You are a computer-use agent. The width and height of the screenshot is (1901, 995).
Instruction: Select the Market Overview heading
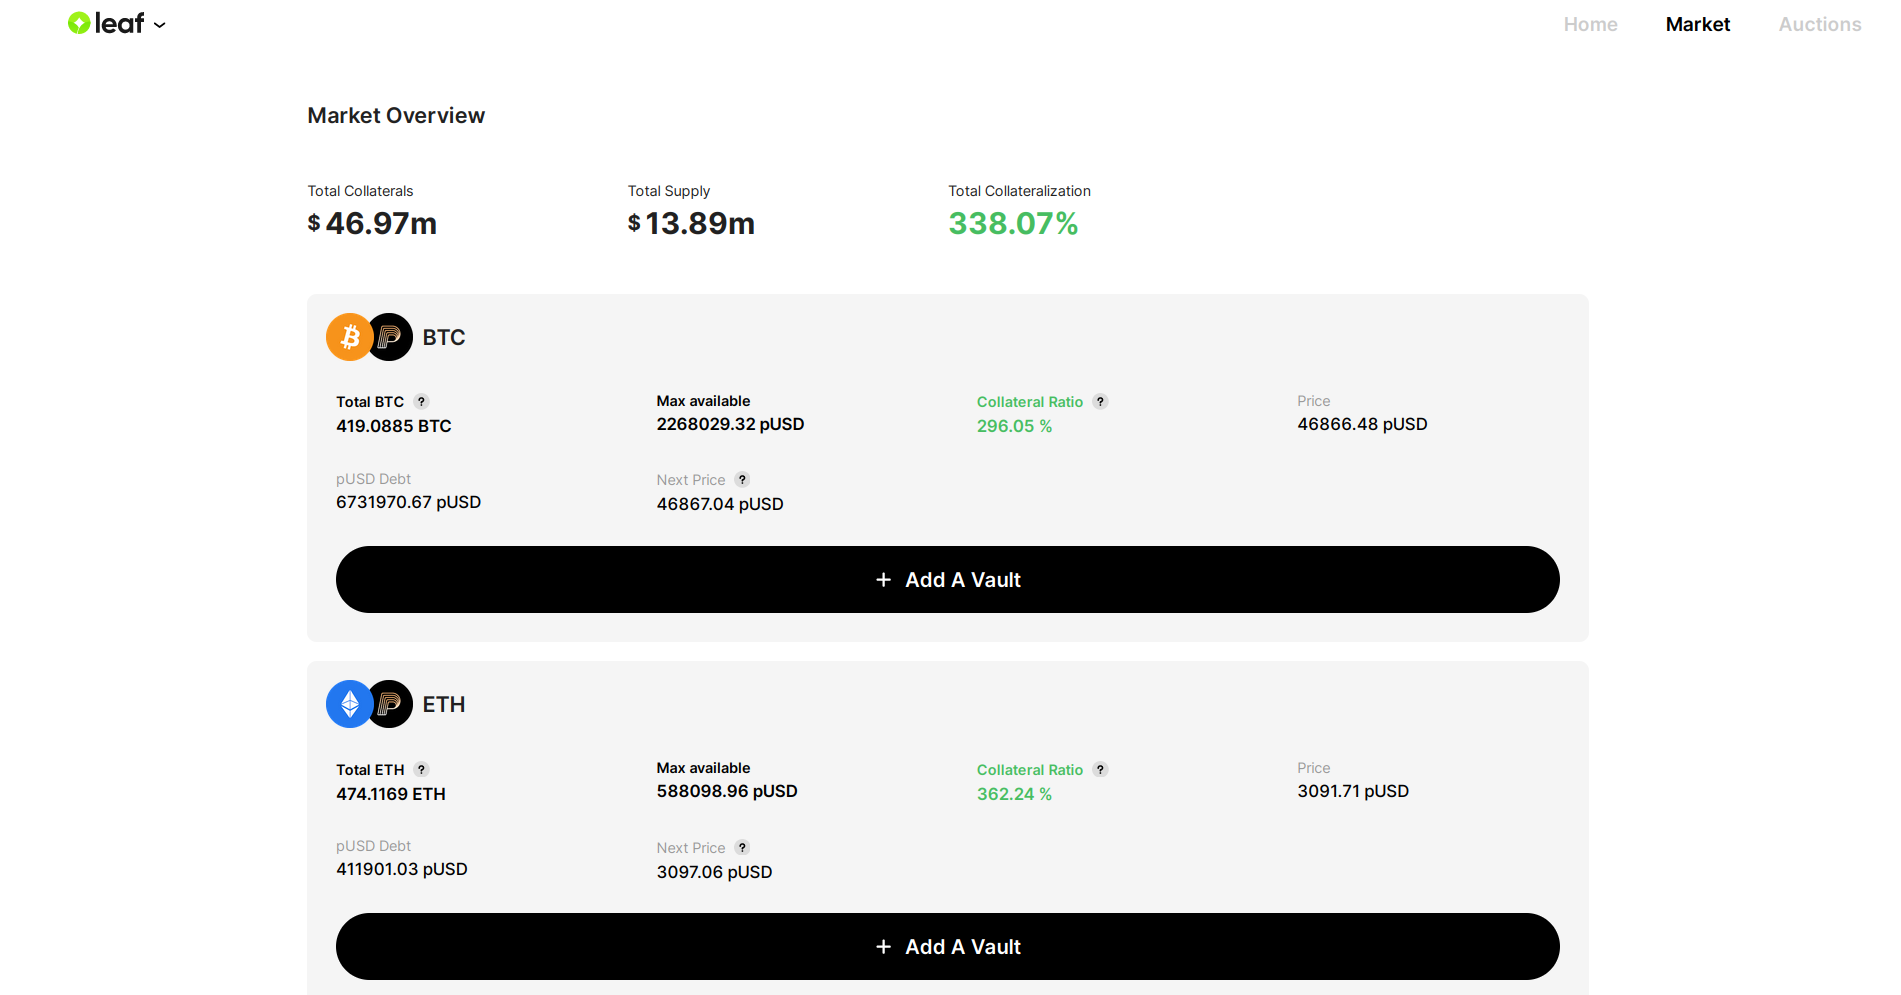pyautogui.click(x=396, y=116)
